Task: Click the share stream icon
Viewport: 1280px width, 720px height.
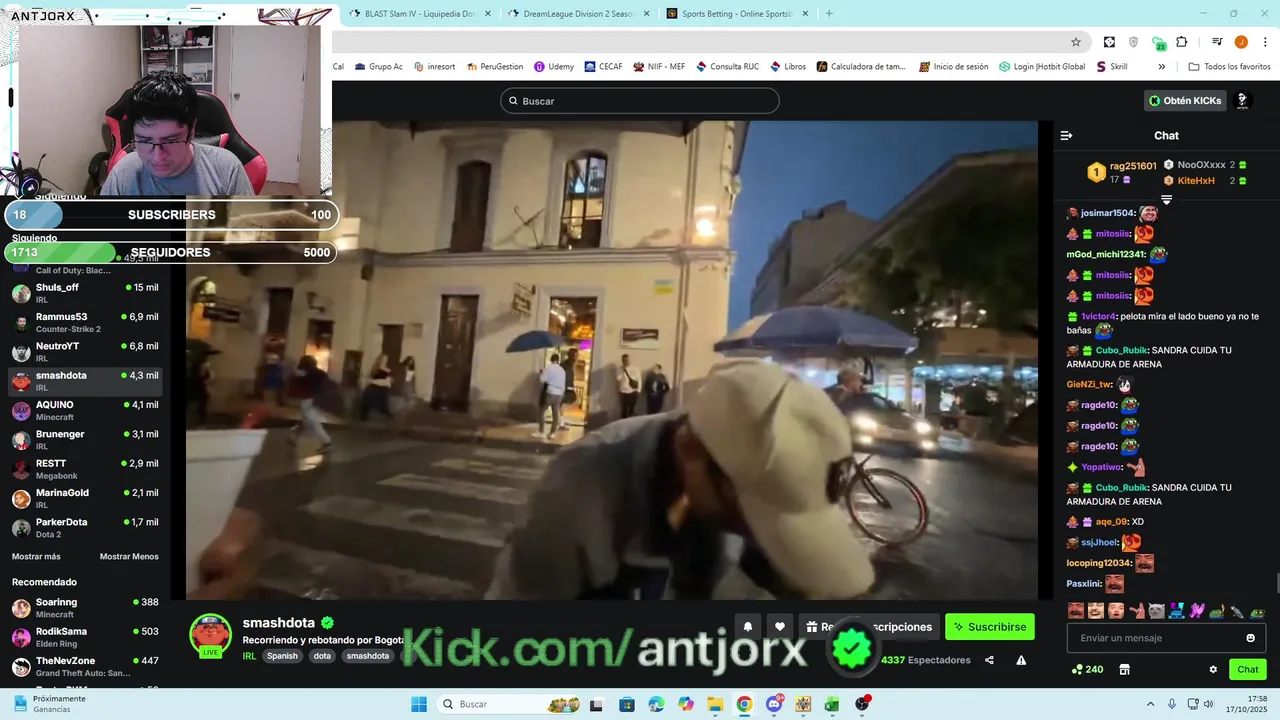Action: click(989, 660)
